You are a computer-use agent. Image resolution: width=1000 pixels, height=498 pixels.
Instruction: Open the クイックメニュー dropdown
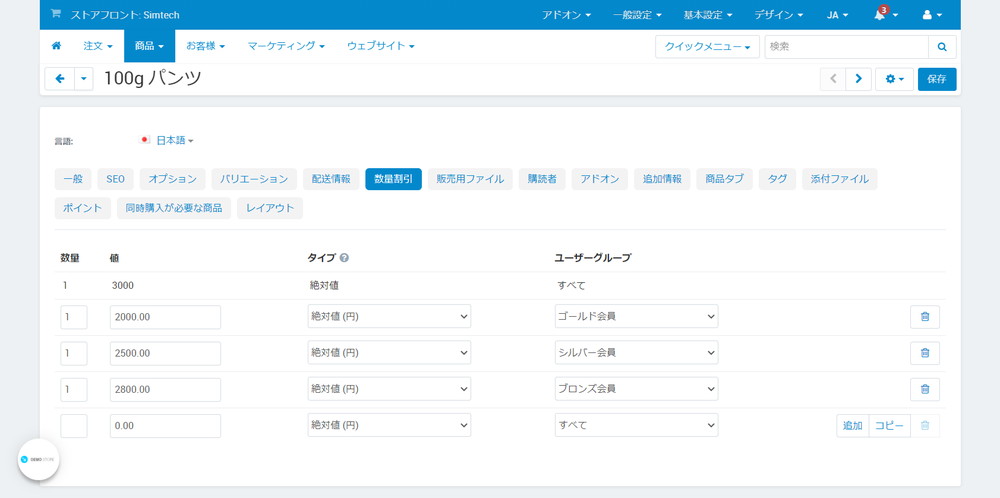[x=707, y=47]
